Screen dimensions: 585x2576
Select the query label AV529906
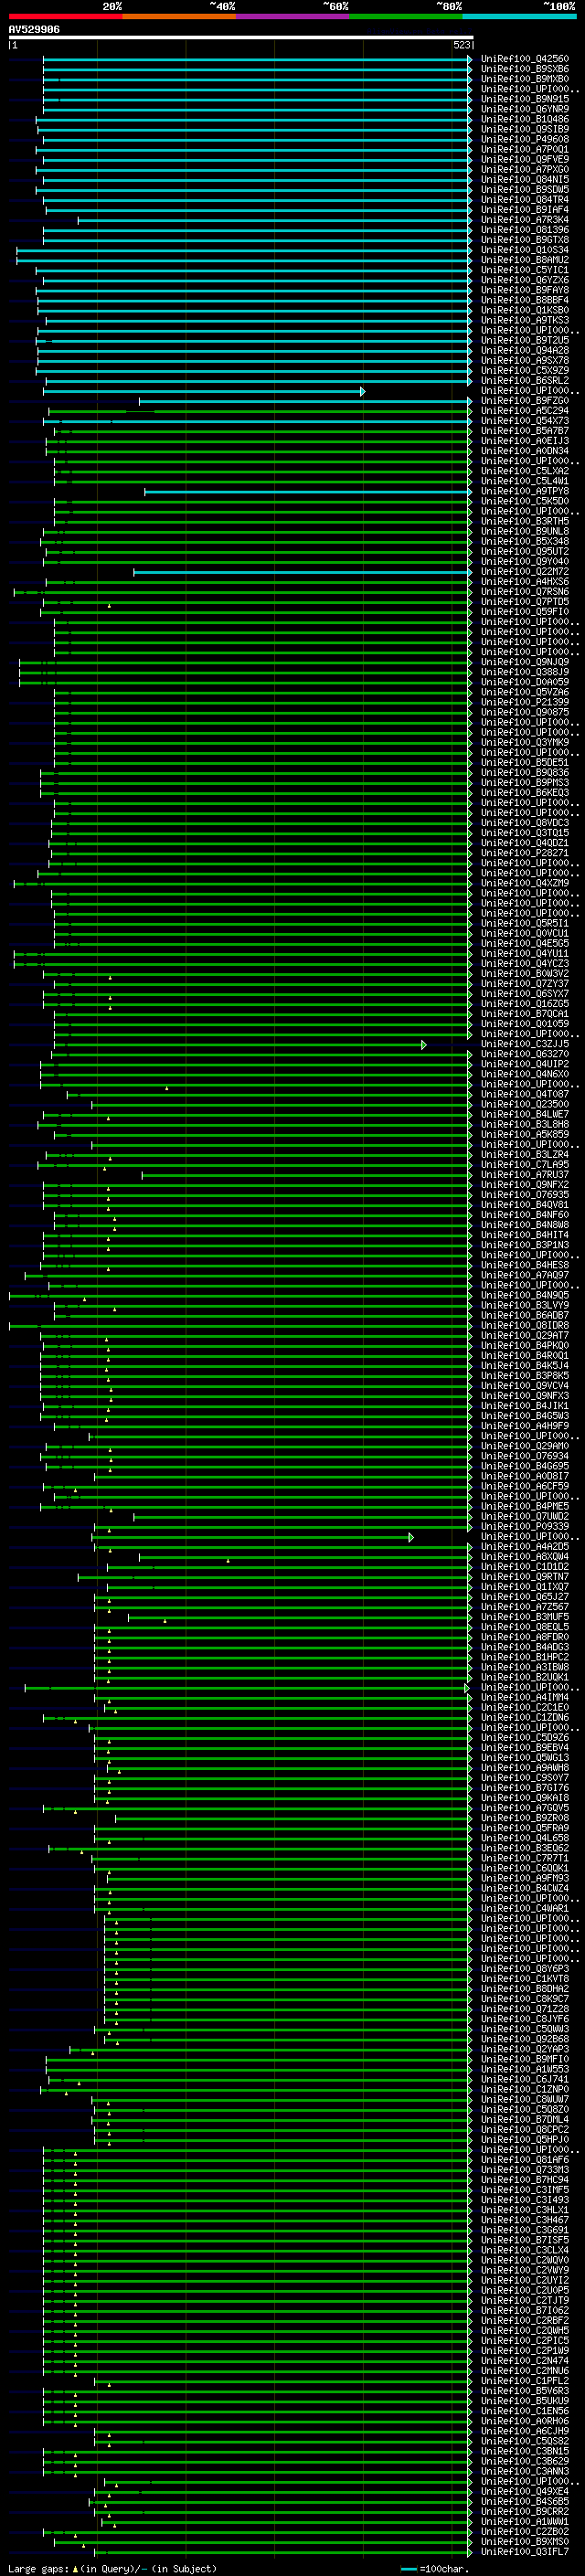(x=34, y=29)
